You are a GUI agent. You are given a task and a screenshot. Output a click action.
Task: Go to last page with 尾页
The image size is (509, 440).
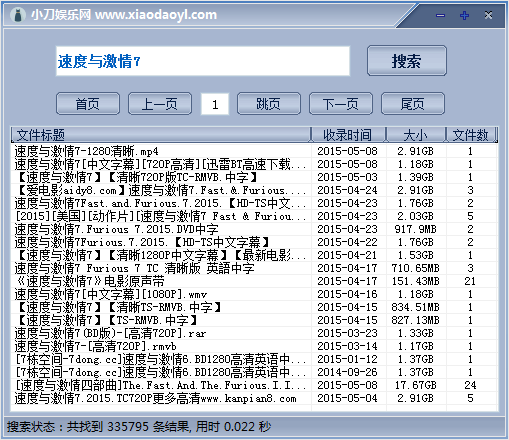(413, 104)
